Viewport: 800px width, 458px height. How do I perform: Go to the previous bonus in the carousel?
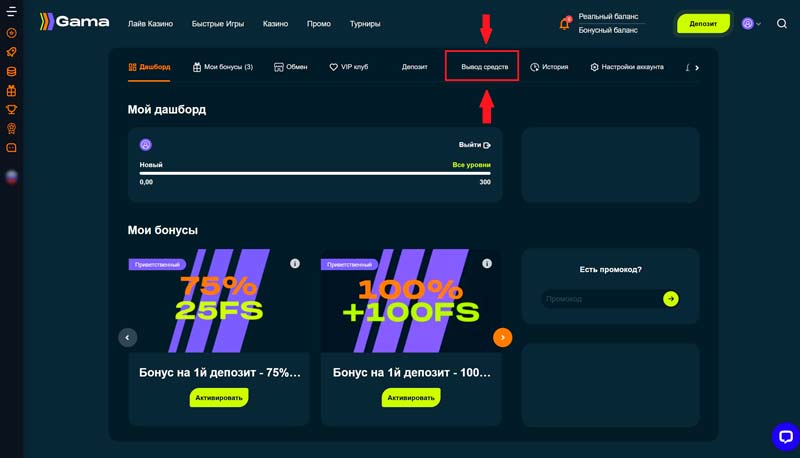[x=128, y=337]
